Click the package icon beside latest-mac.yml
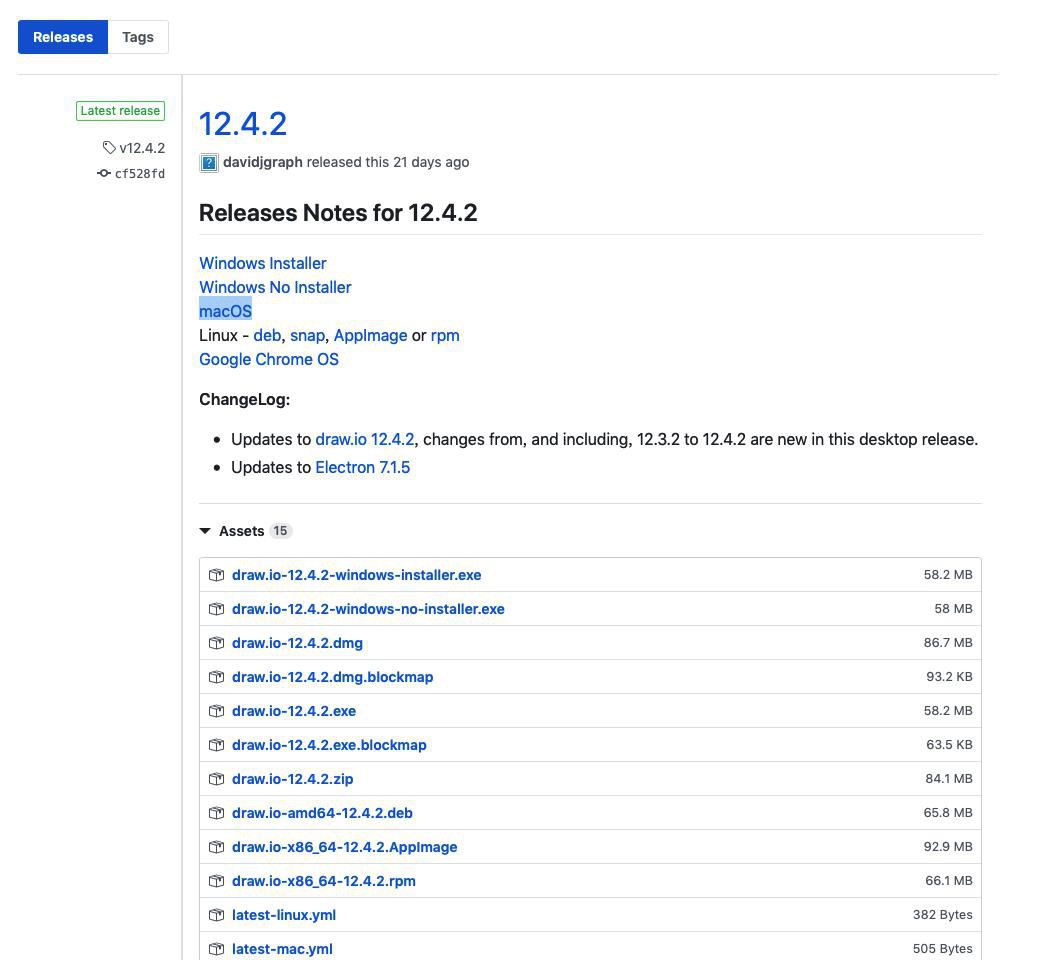 click(x=216, y=949)
